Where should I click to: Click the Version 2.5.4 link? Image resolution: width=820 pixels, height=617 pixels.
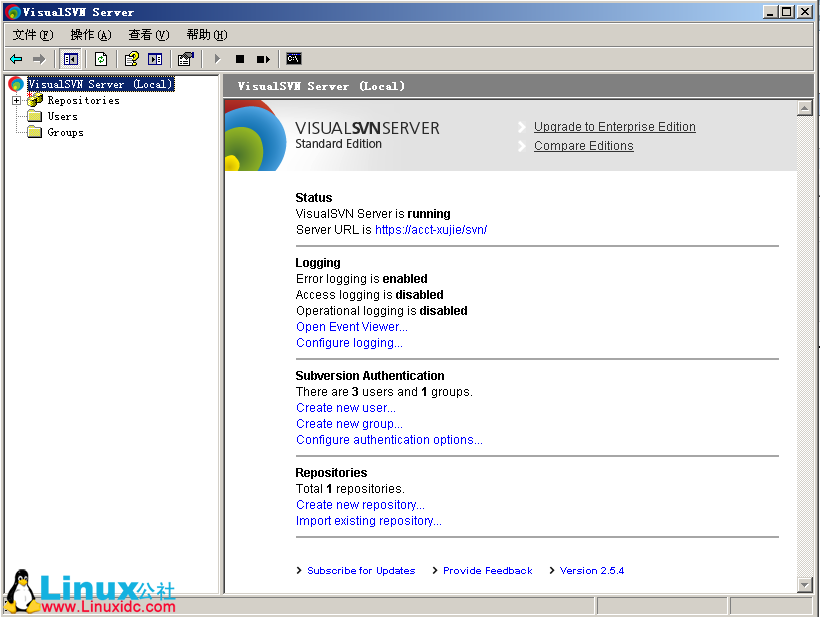pos(591,570)
